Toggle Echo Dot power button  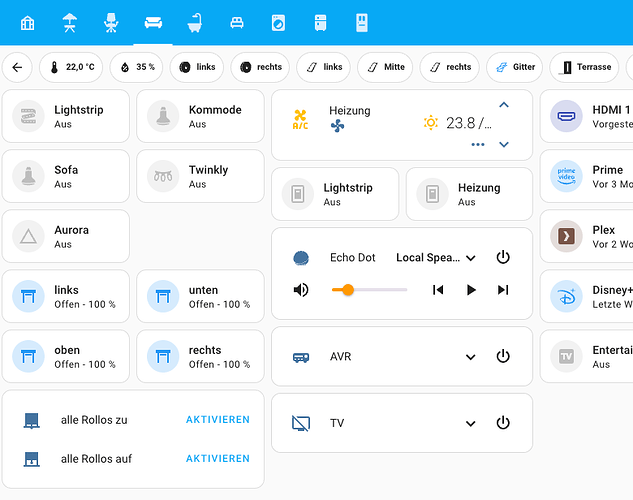pyautogui.click(x=503, y=258)
